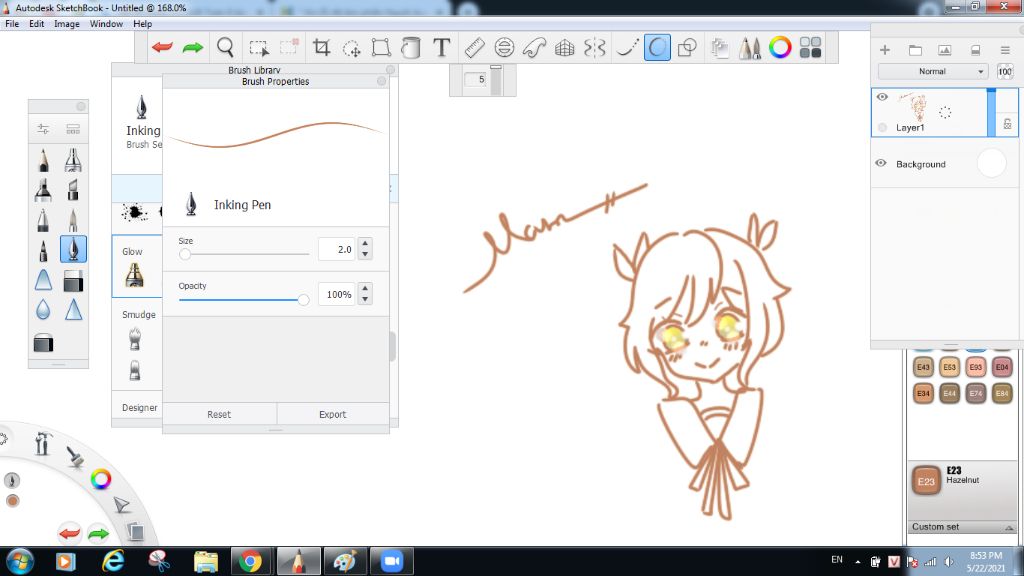1024x576 pixels.
Task: Open color wheel in the lagoon corner menu
Action: [x=101, y=479]
